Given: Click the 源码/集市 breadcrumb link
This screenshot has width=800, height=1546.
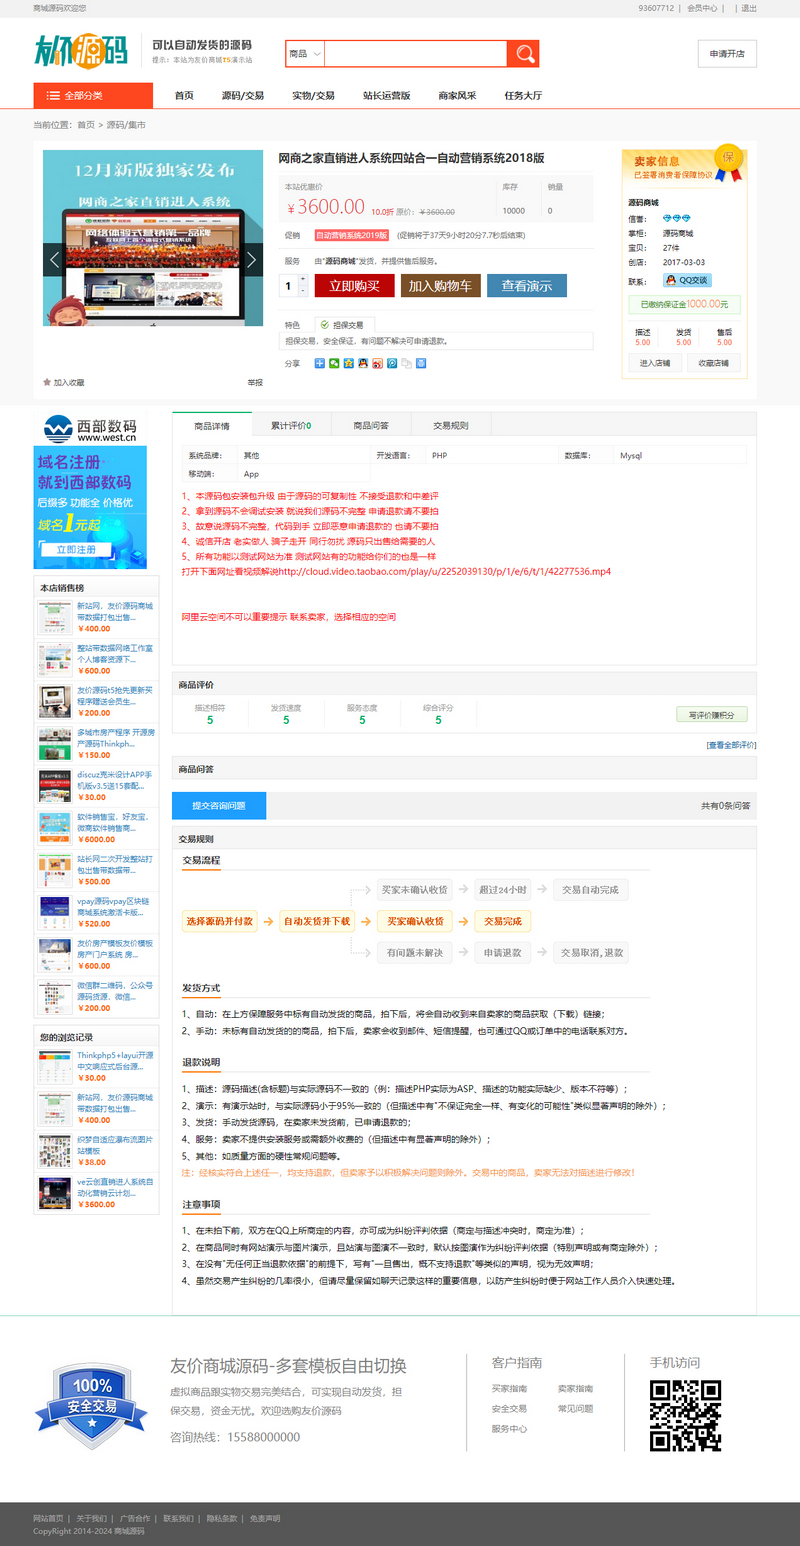Looking at the screenshot, I should coord(126,125).
